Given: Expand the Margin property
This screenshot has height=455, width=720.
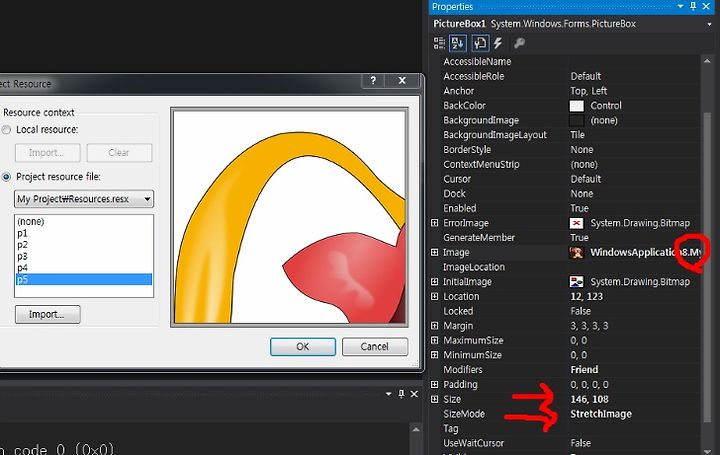Looking at the screenshot, I should click(434, 326).
